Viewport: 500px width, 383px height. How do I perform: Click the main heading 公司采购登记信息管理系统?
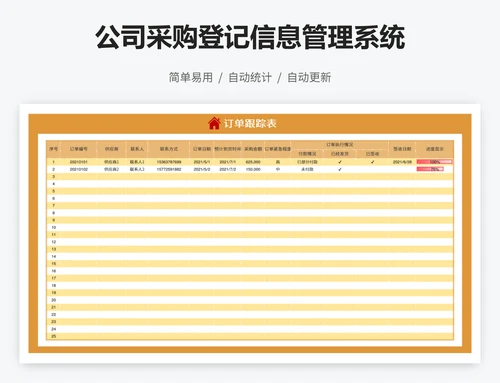click(250, 37)
